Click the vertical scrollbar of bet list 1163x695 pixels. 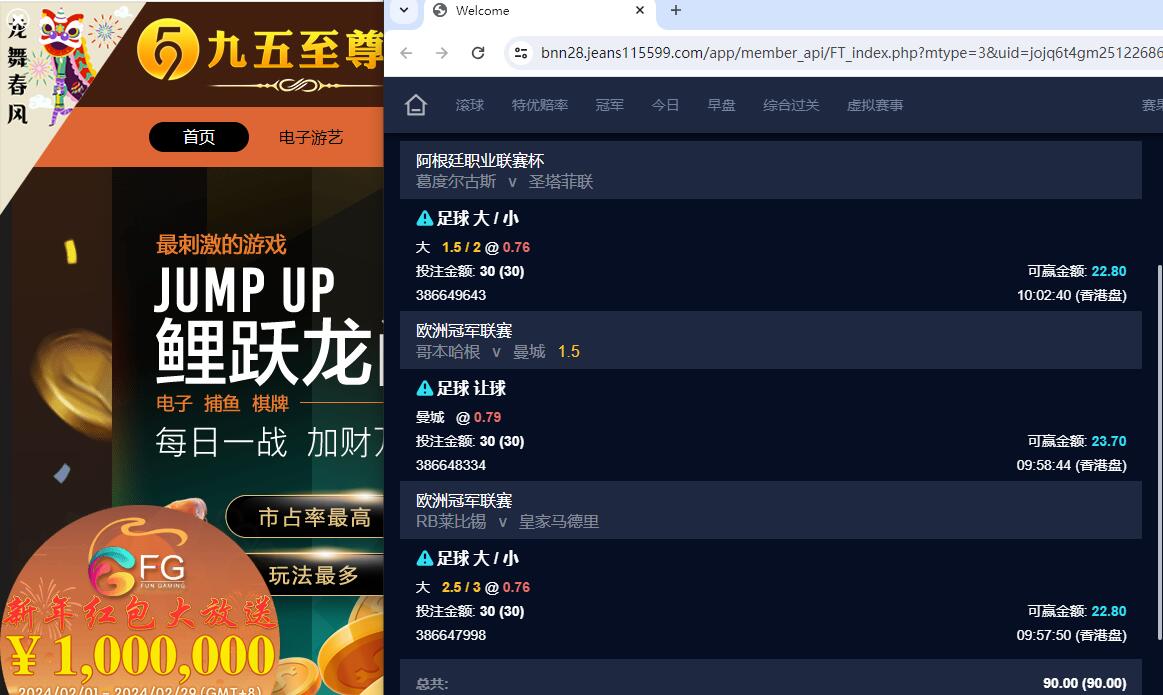tap(1159, 452)
